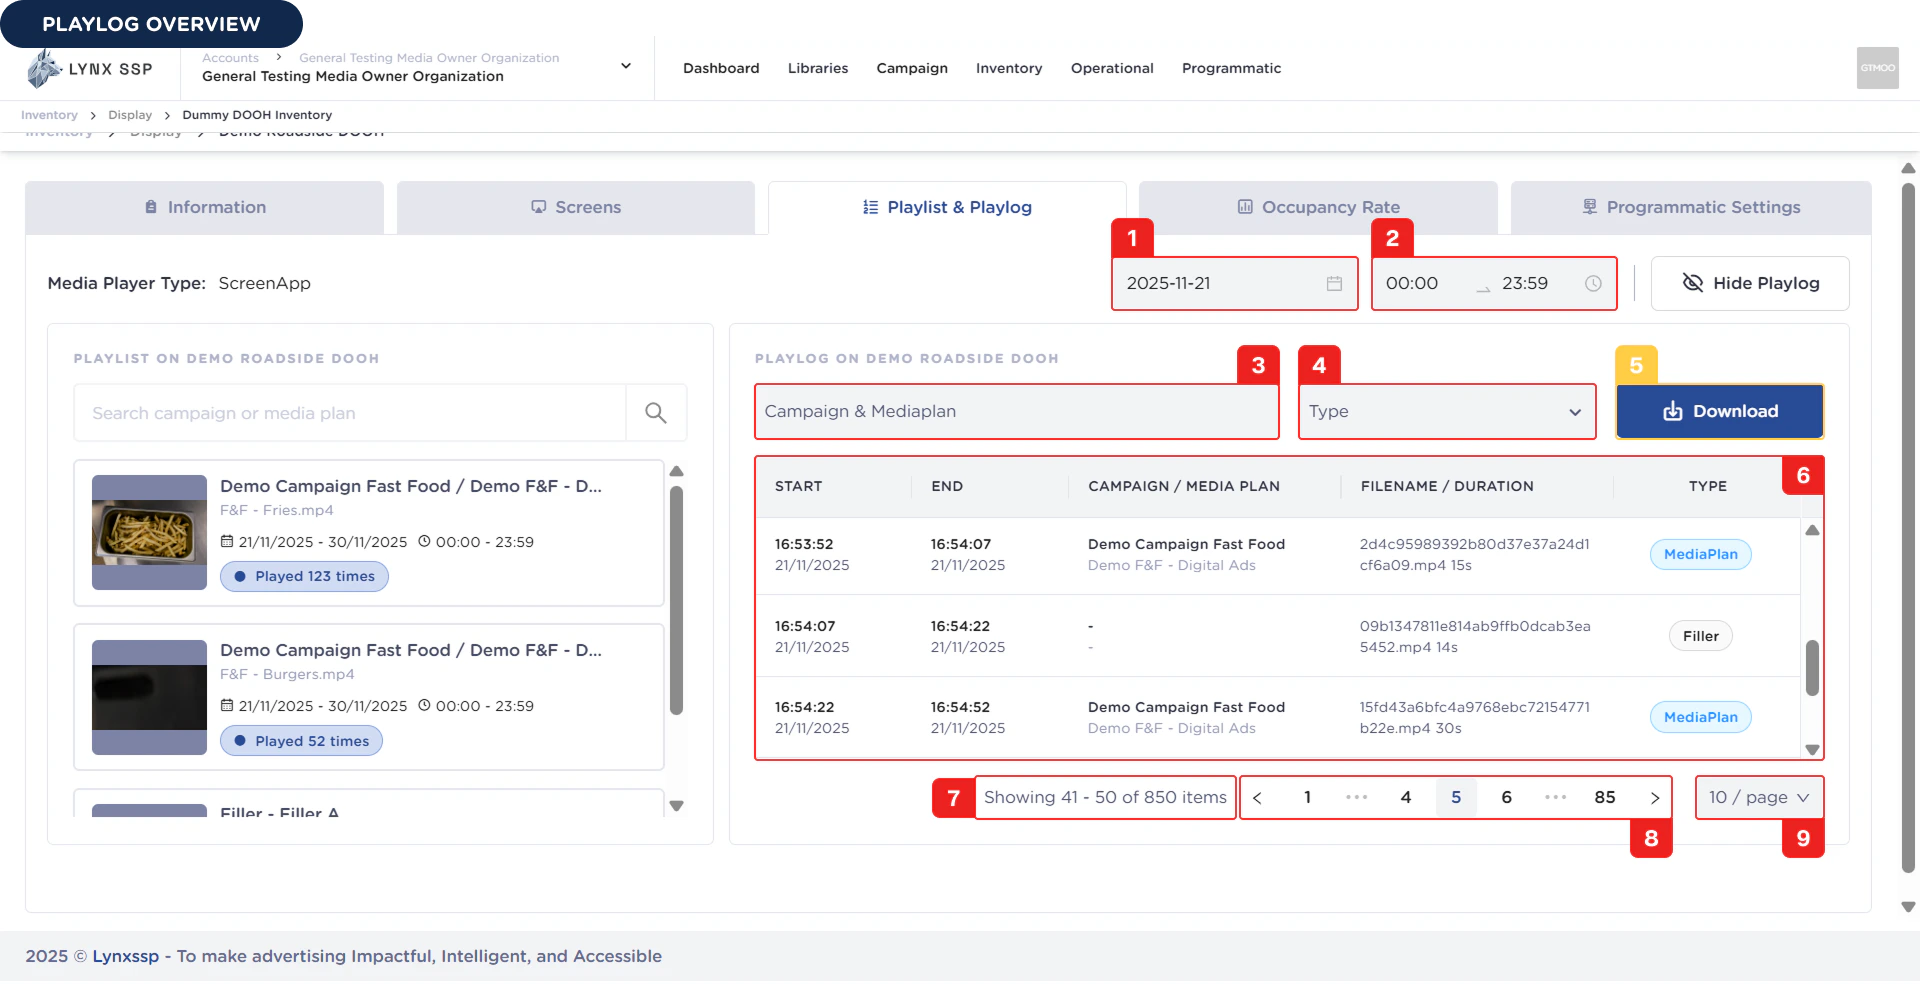
Task: Click the Played 52 times badge
Action: pos(301,741)
